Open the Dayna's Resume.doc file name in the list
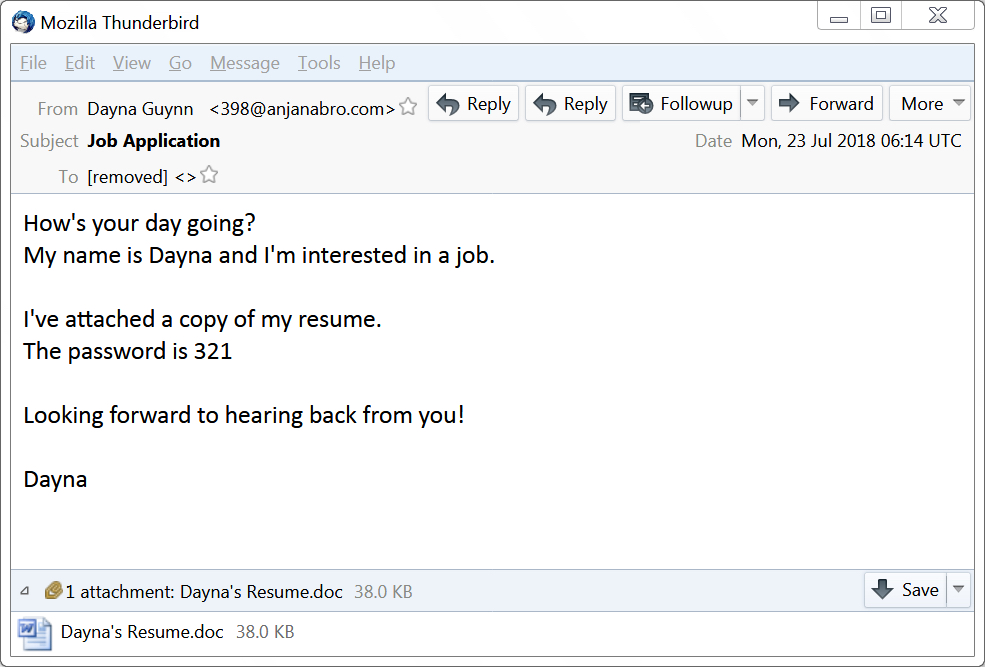The height and width of the screenshot is (667, 985). pyautogui.click(x=142, y=632)
